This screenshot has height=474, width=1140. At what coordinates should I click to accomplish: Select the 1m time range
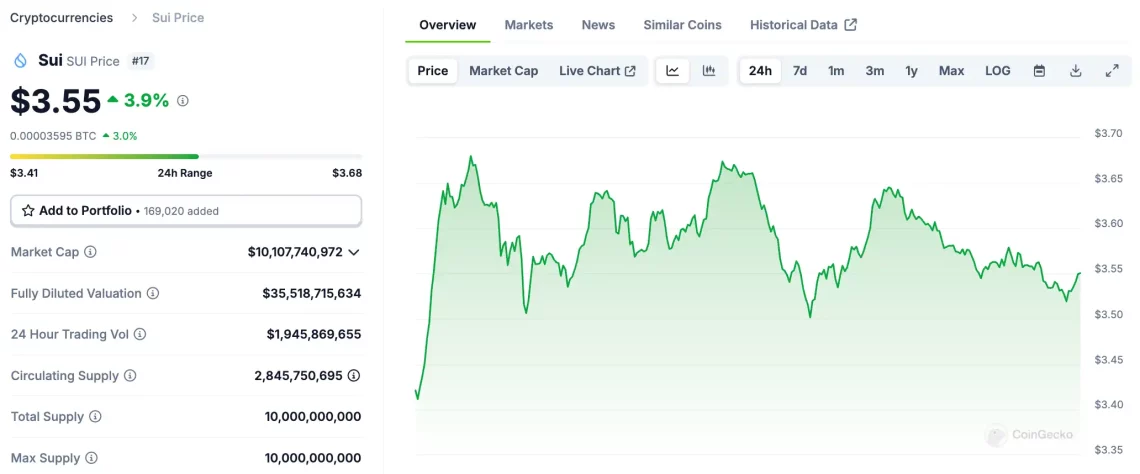(836, 71)
